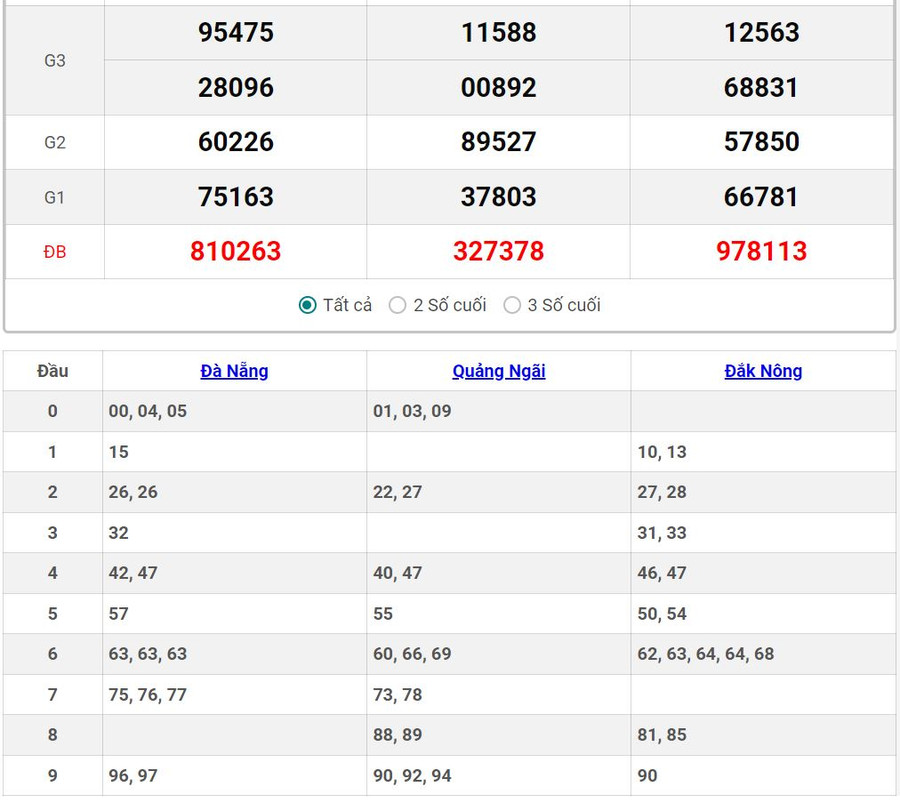Select the cell showing "90, 92, 94"
The width and height of the screenshot is (900, 802).
click(412, 775)
